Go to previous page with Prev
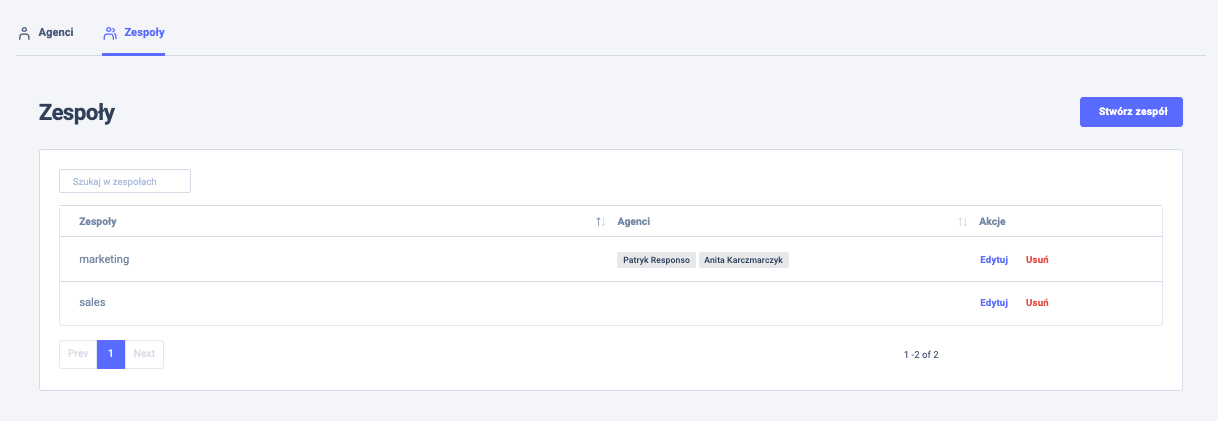Image resolution: width=1218 pixels, height=421 pixels. 78,354
